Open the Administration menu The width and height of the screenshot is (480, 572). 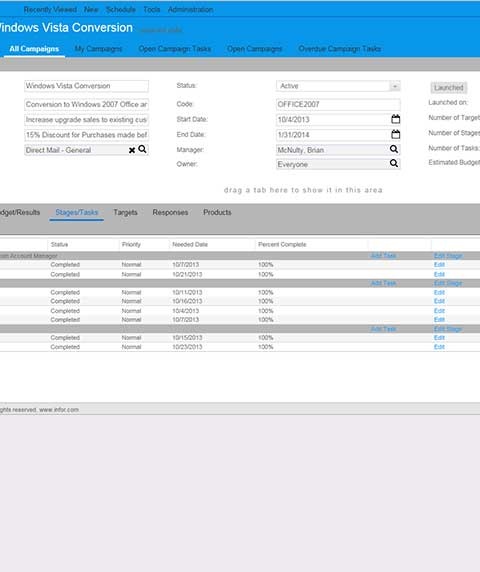(x=190, y=9)
